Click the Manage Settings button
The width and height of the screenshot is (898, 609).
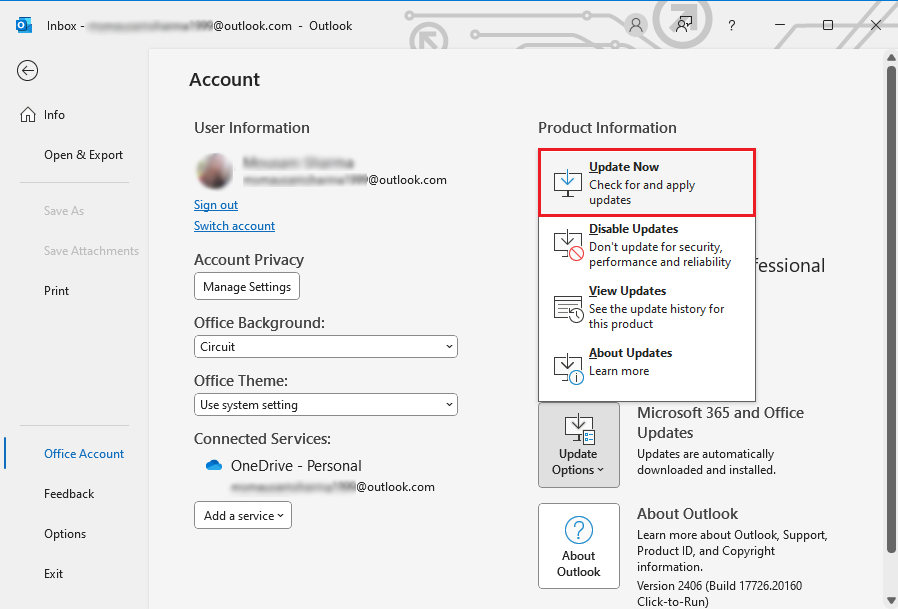(247, 286)
